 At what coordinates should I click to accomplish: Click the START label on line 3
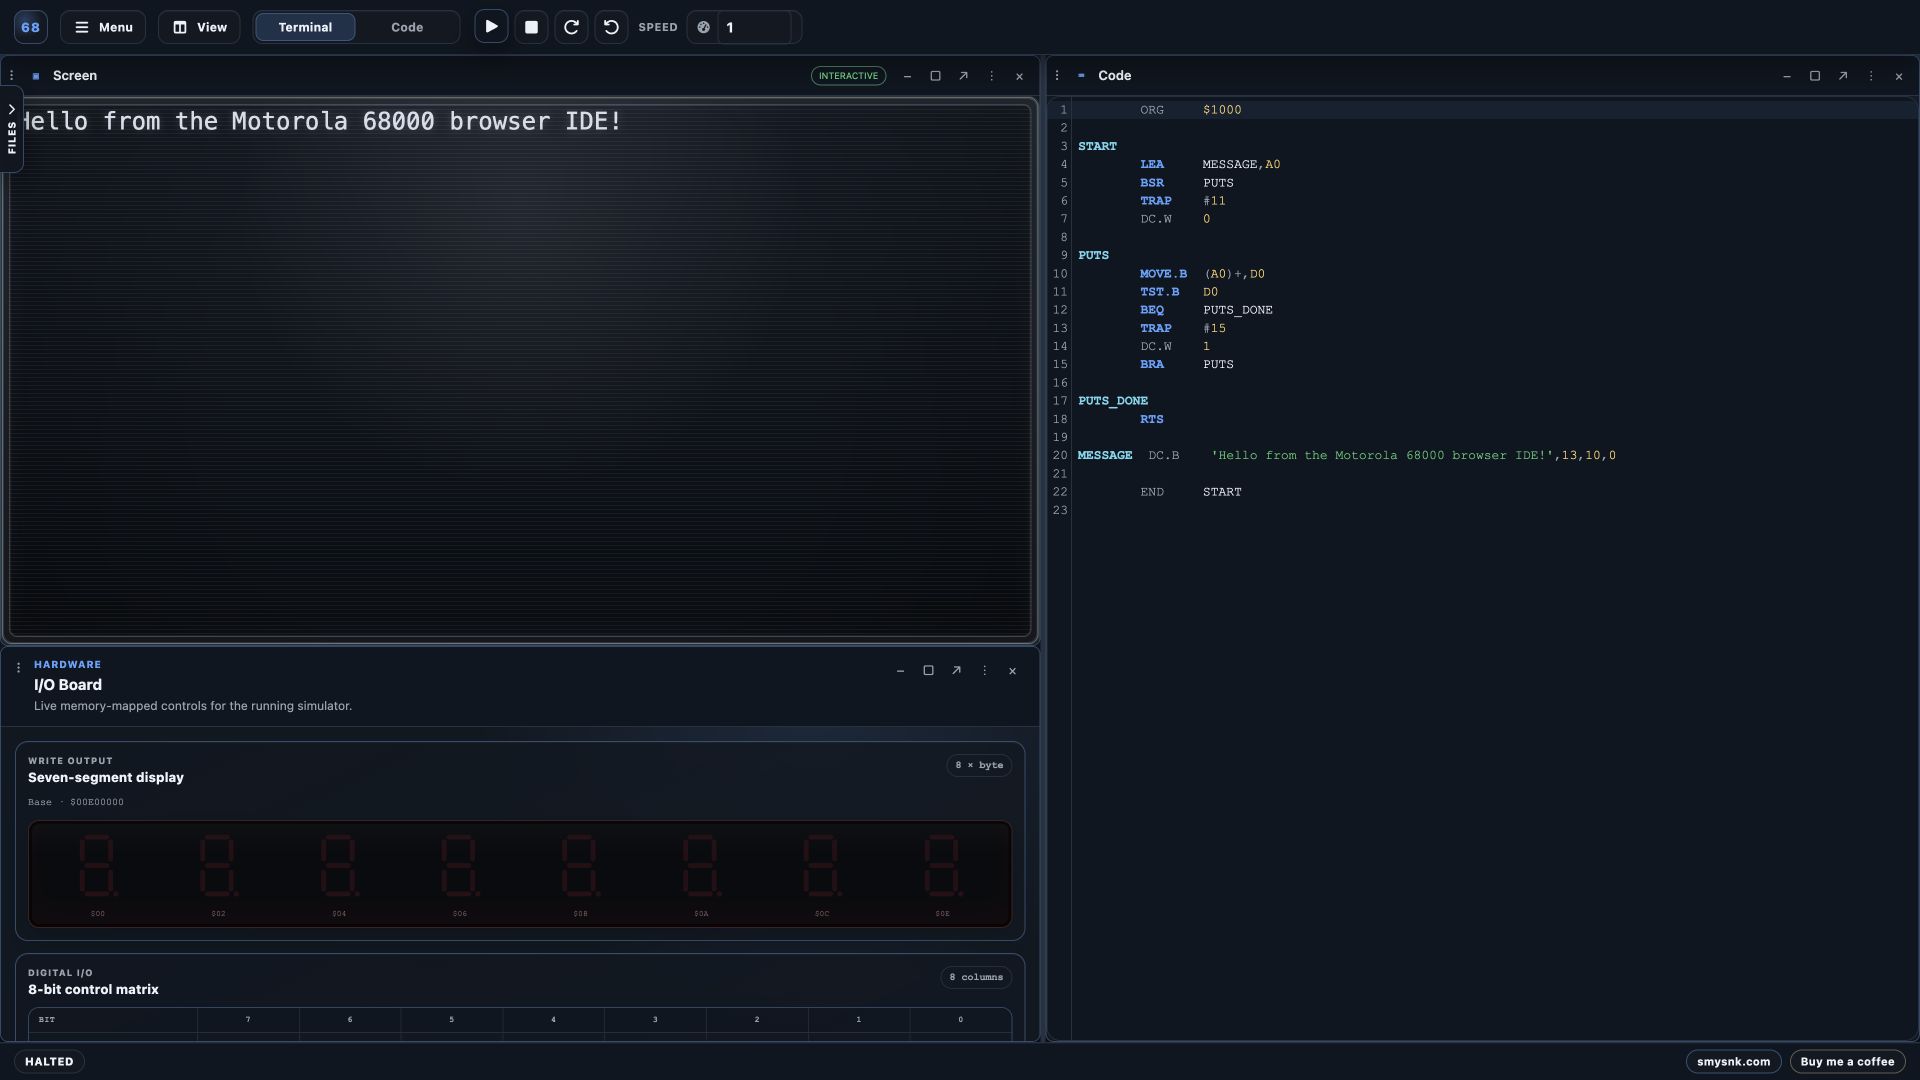click(1097, 146)
